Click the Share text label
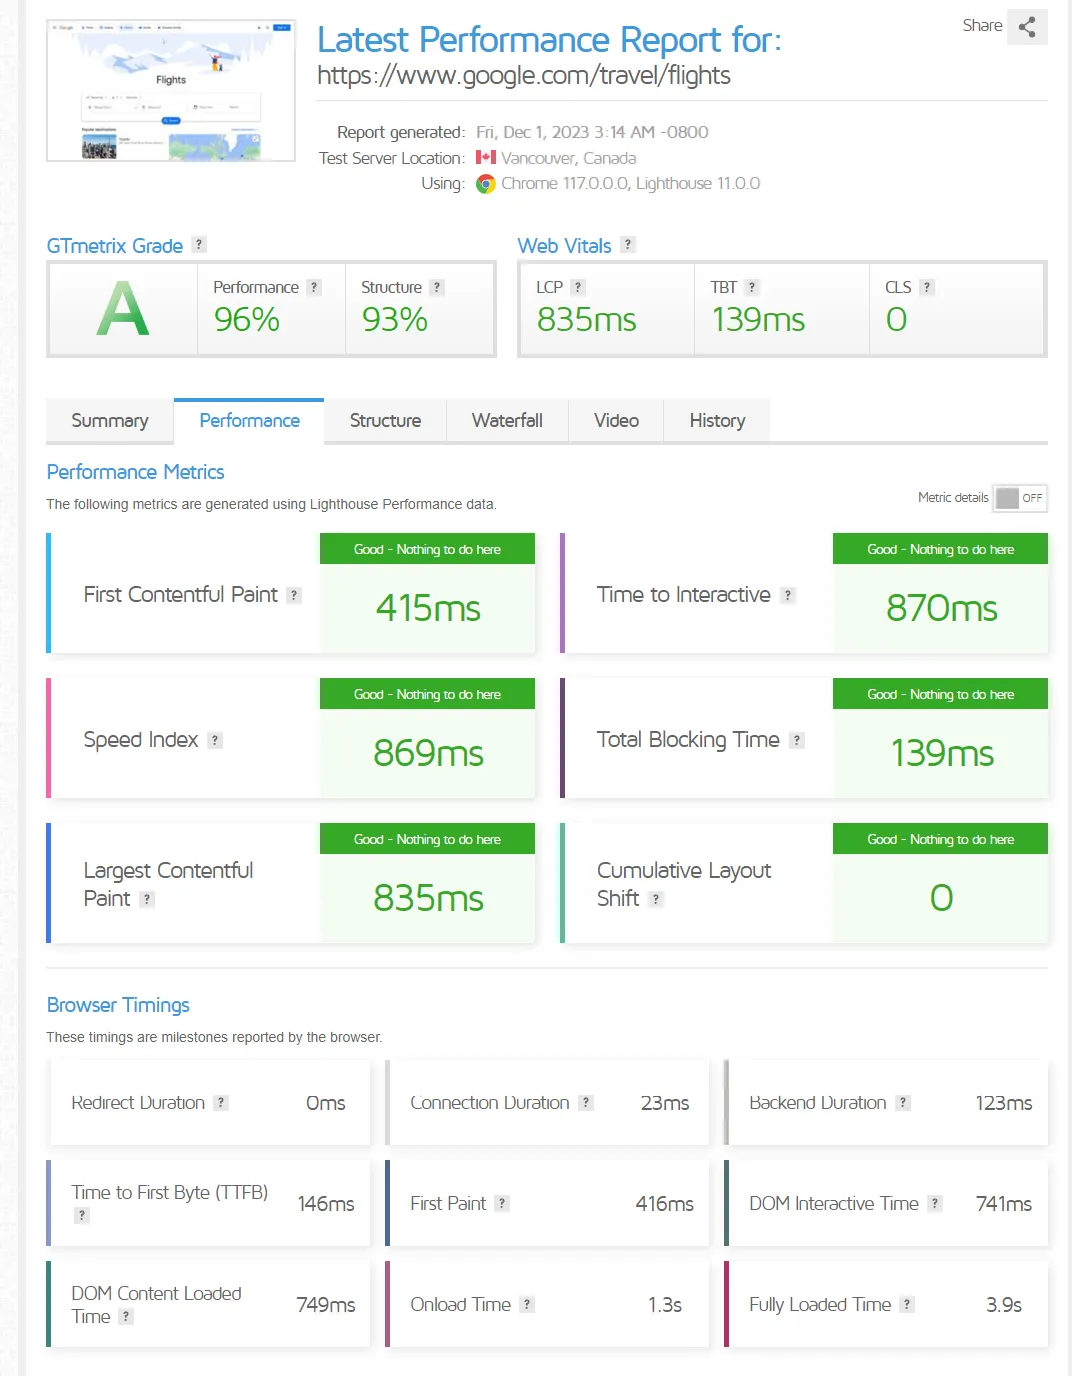This screenshot has height=1376, width=1072. [982, 26]
